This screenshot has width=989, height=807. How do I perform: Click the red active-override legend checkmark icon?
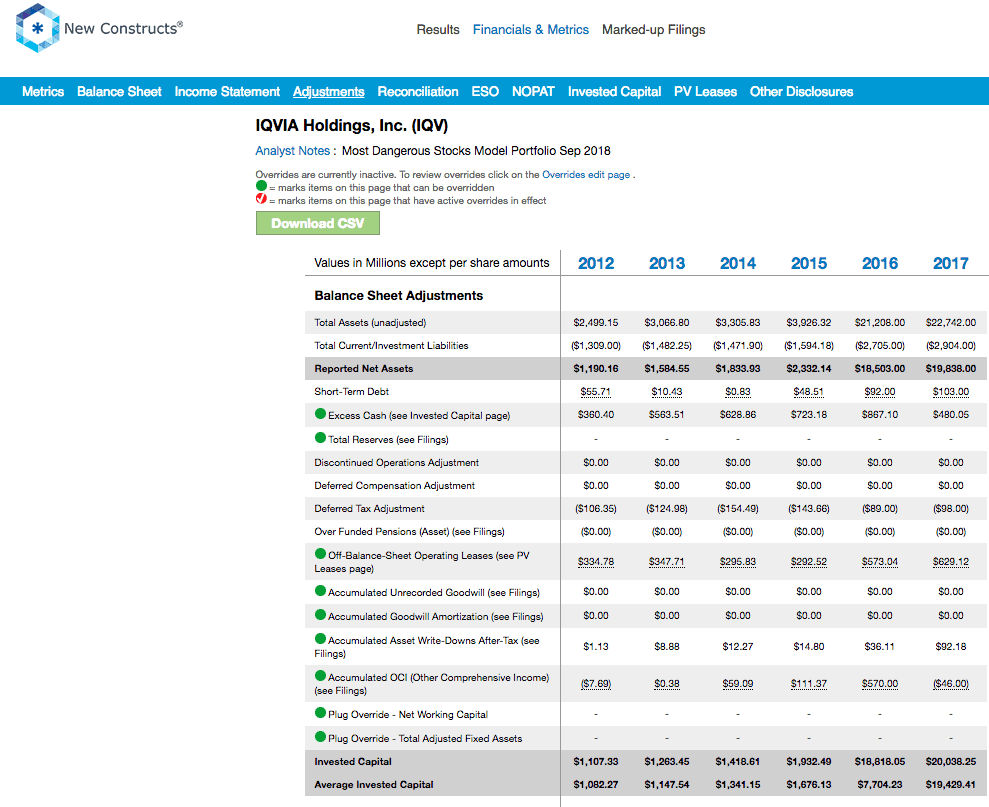(261, 199)
